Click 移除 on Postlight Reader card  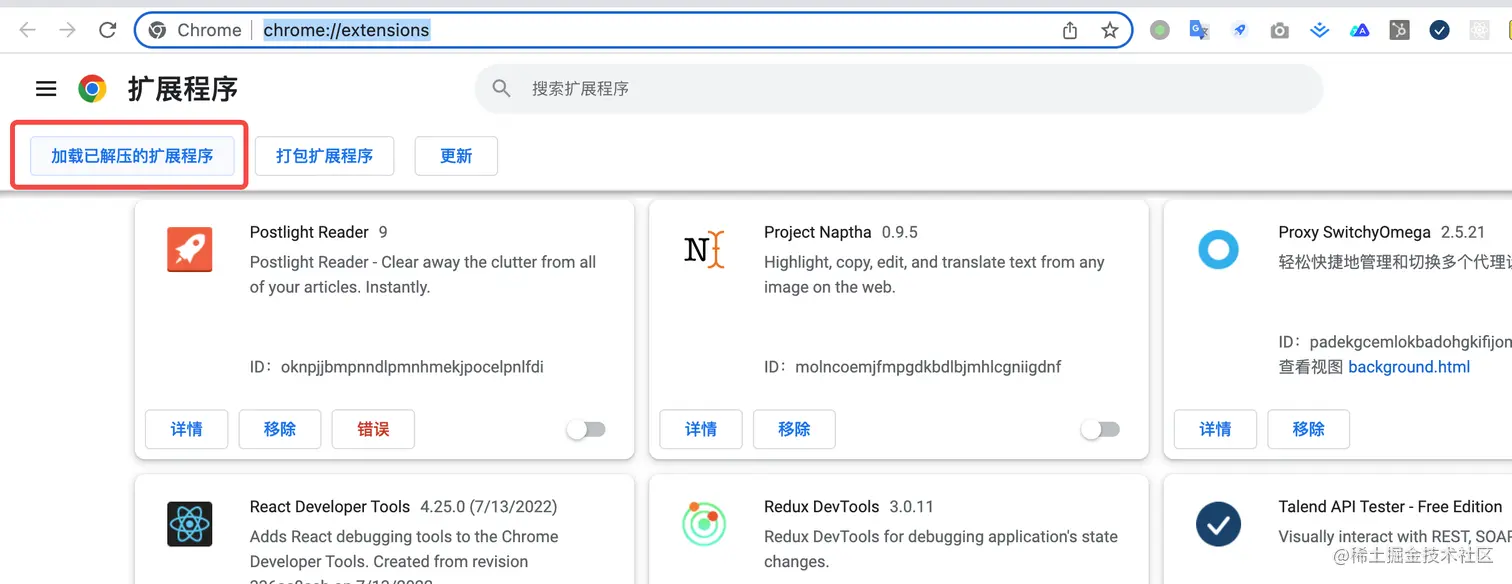pos(280,429)
